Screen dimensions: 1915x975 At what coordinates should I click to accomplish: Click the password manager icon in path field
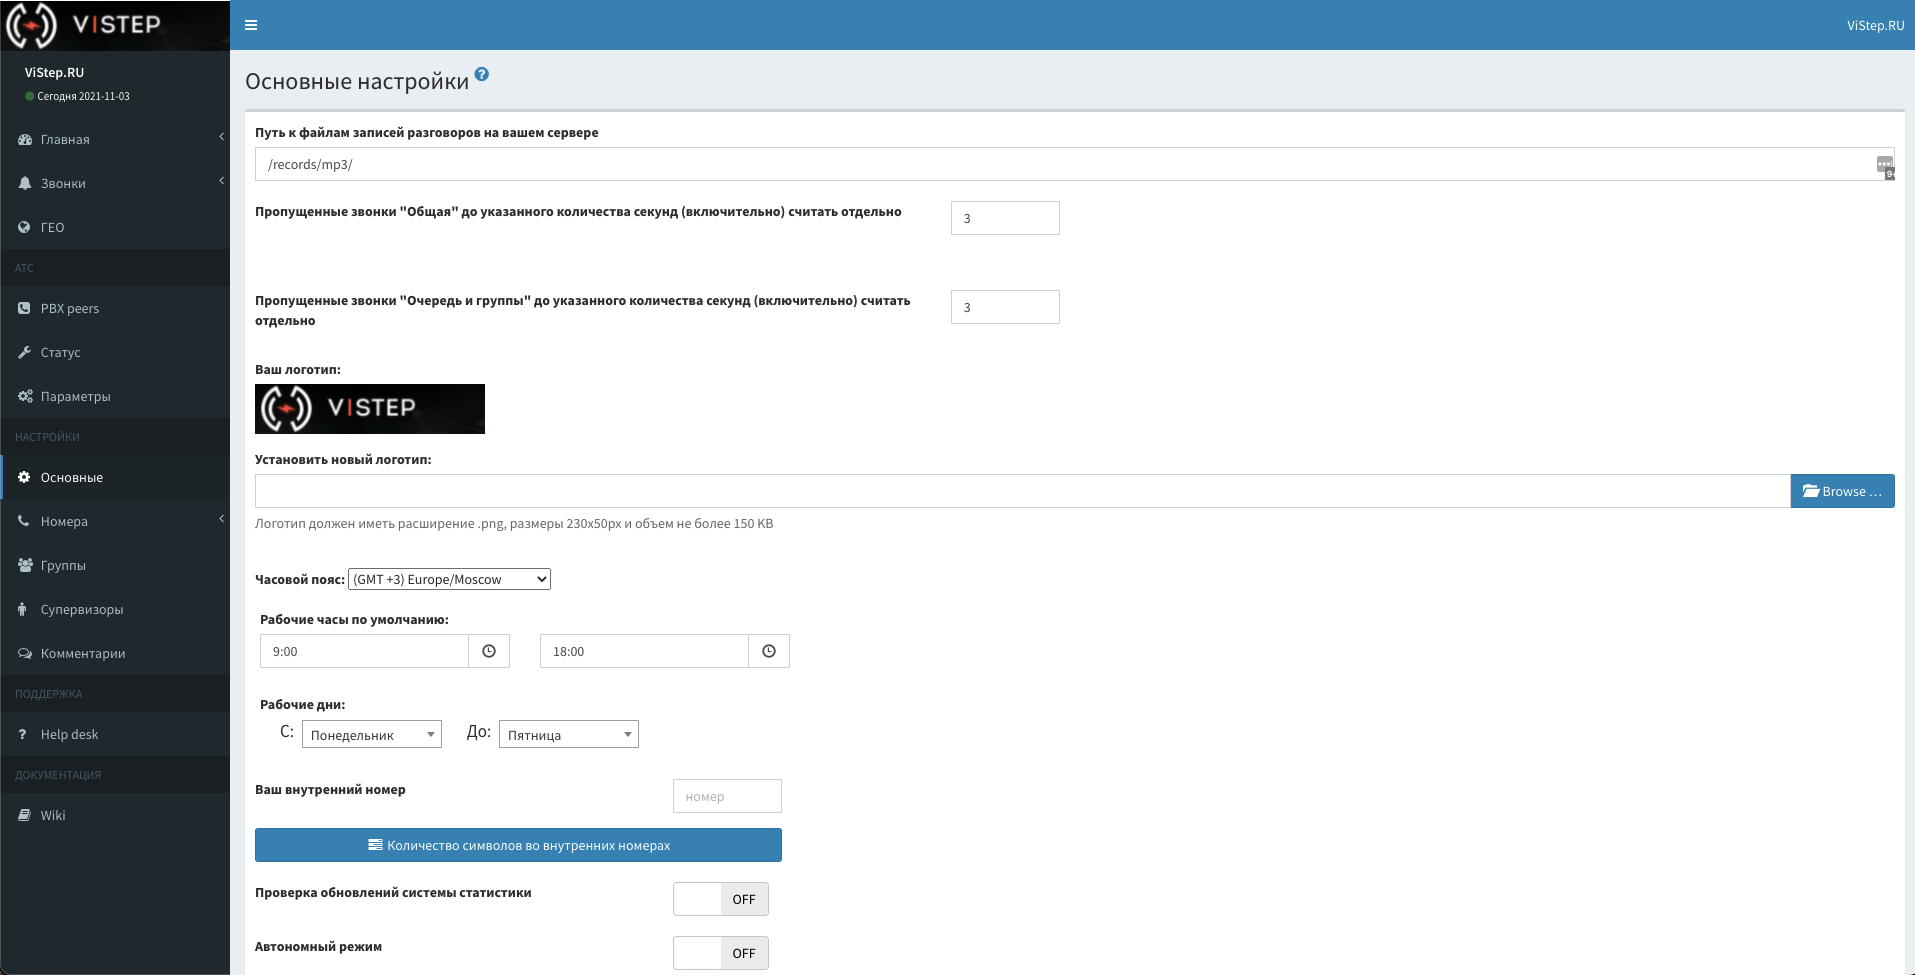pos(1884,165)
